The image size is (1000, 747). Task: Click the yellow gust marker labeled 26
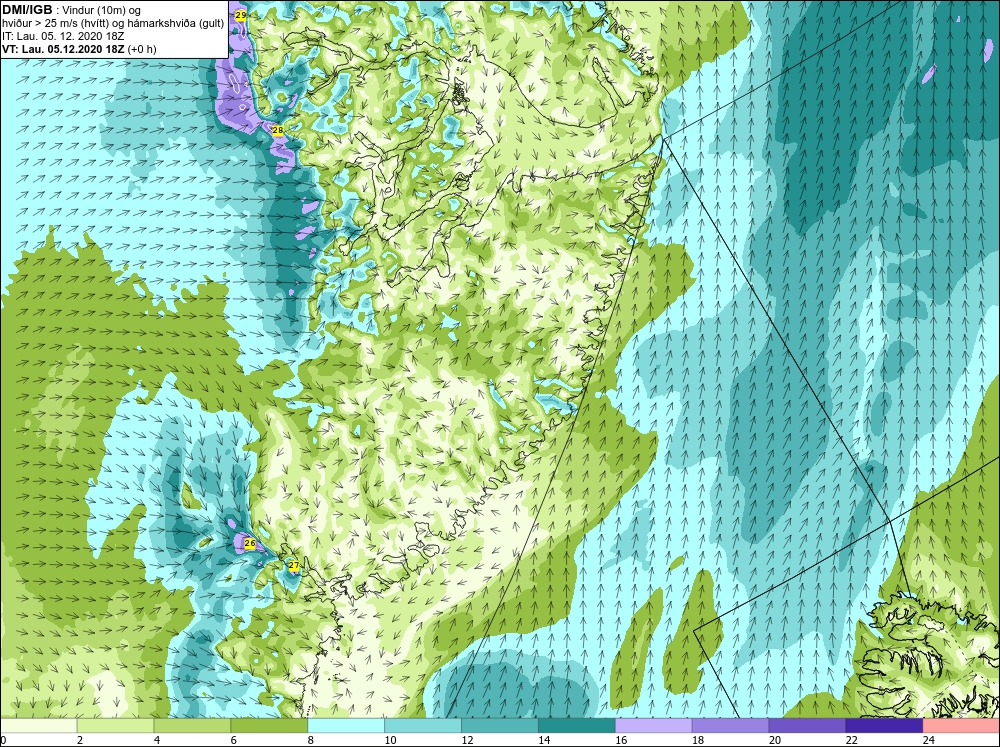coord(250,544)
